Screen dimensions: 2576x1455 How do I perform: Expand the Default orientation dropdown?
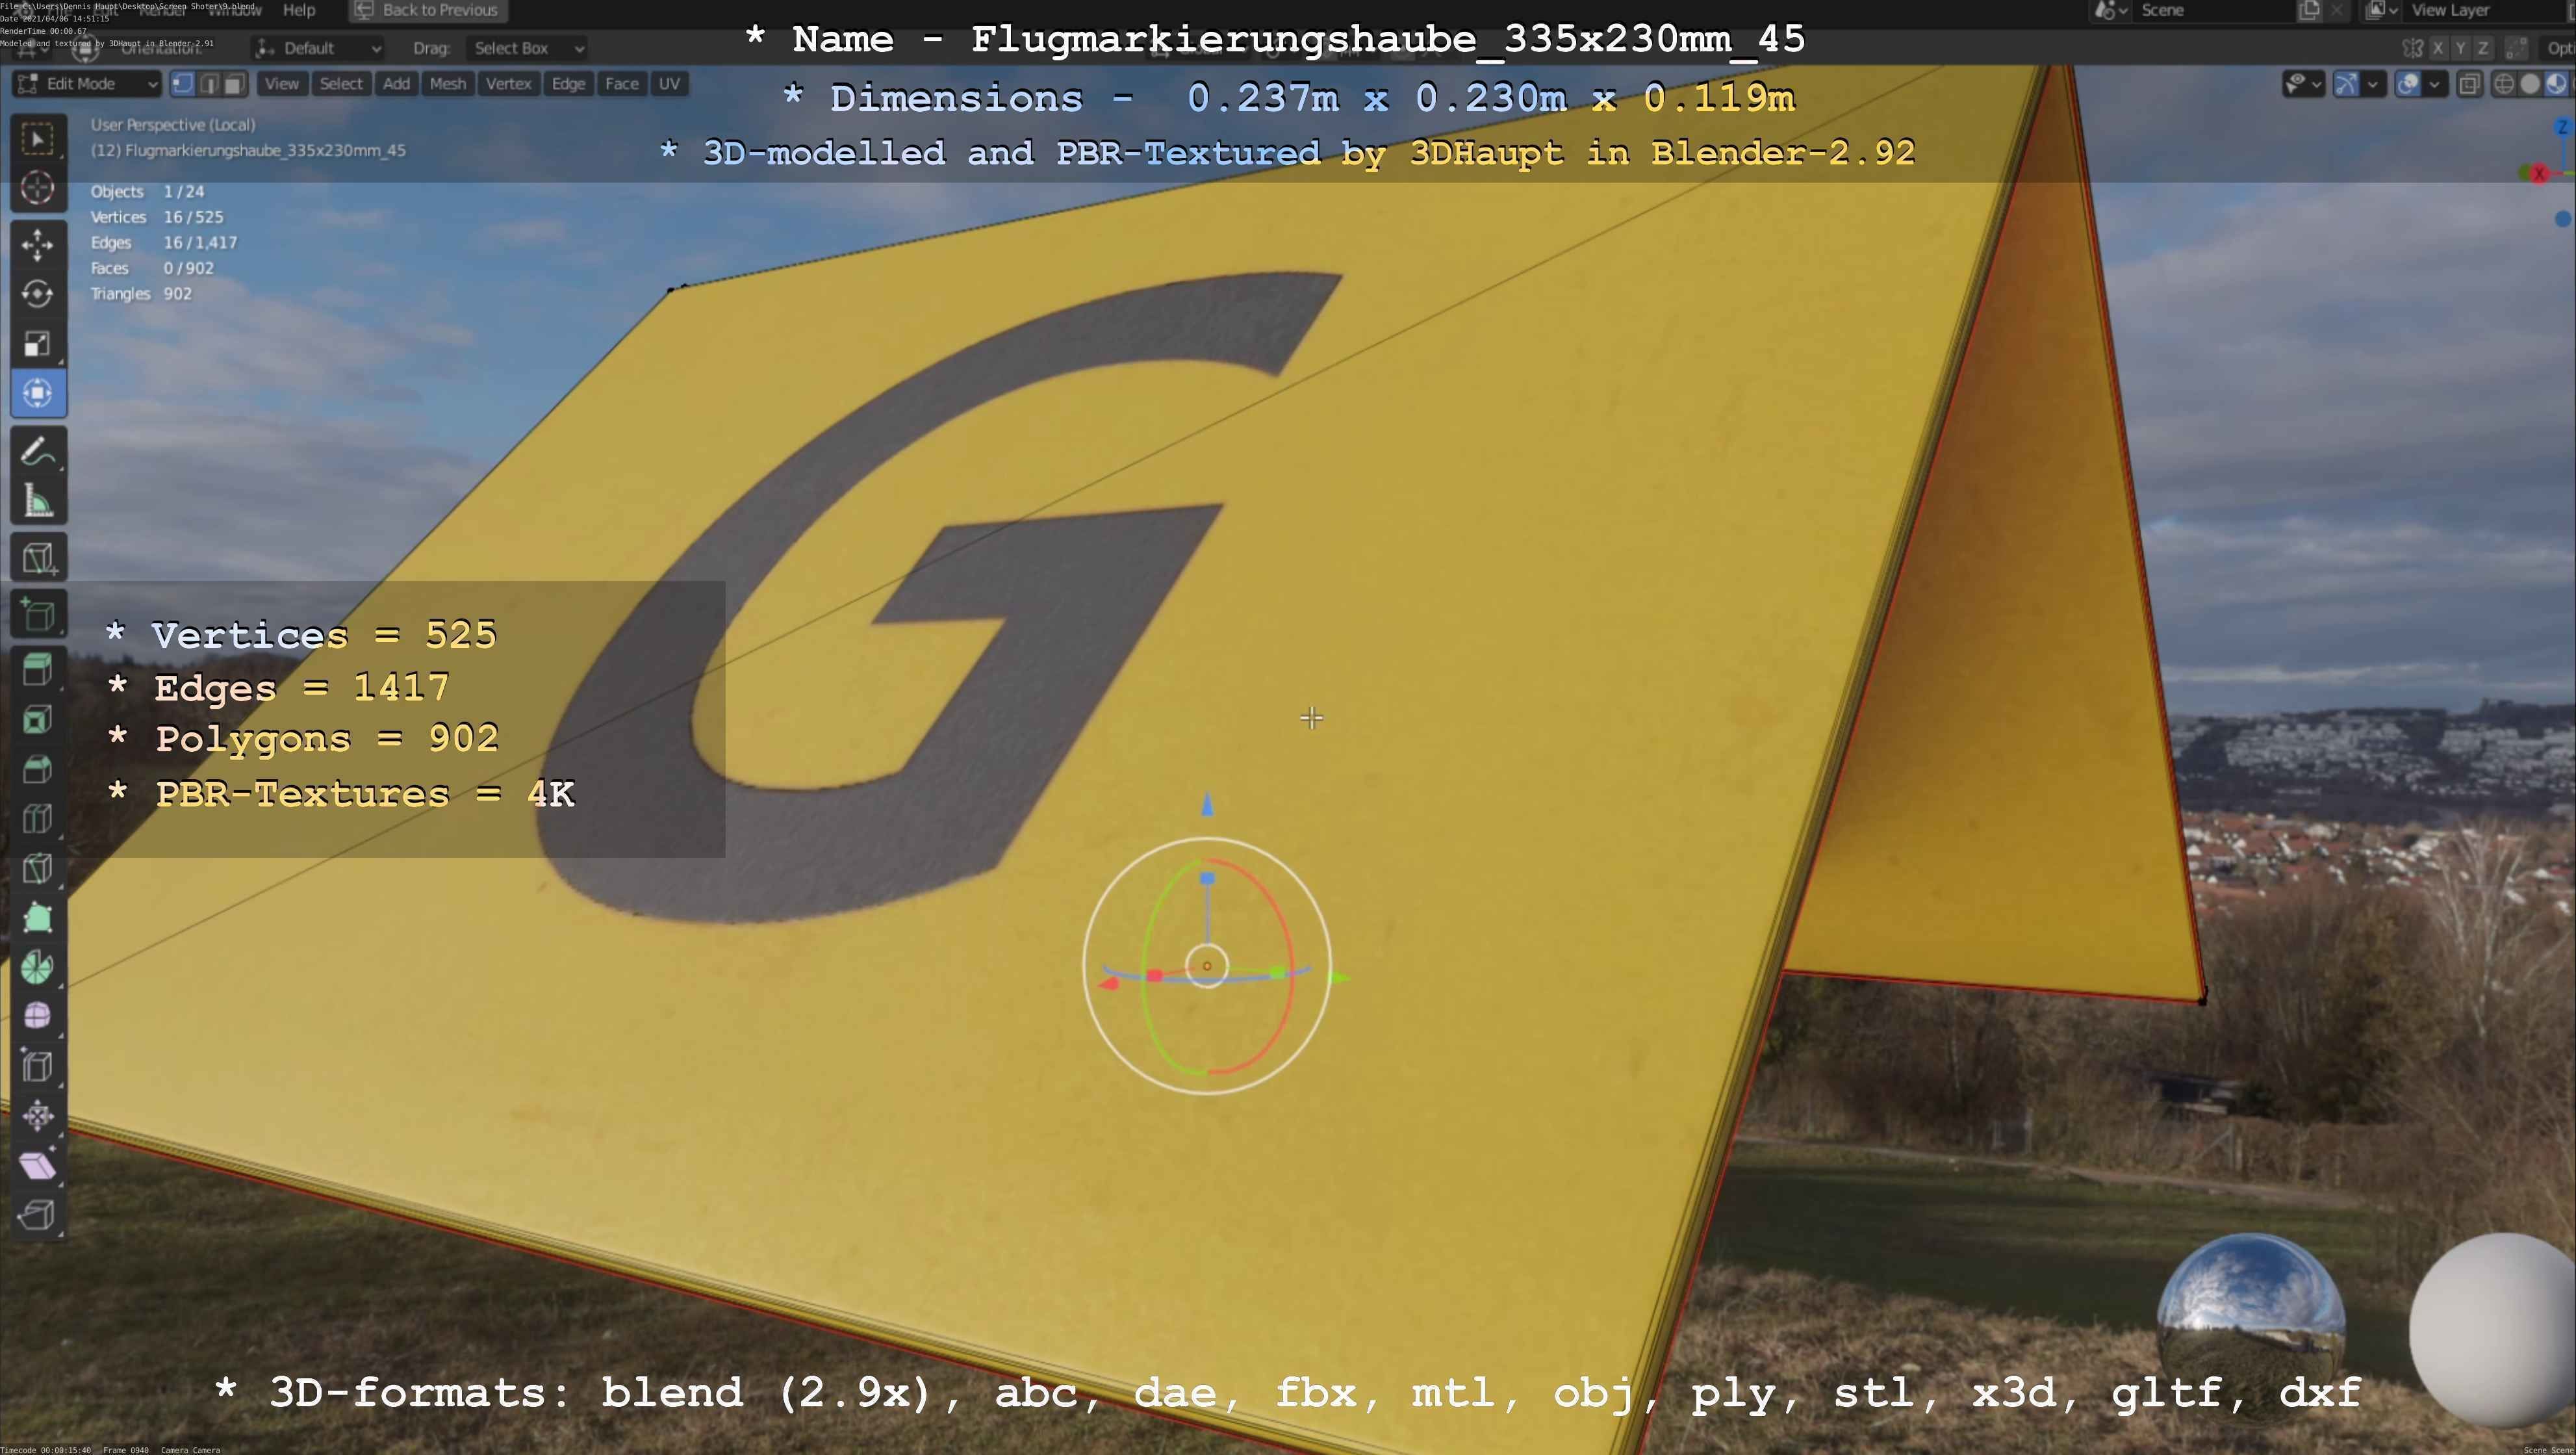coord(318,48)
